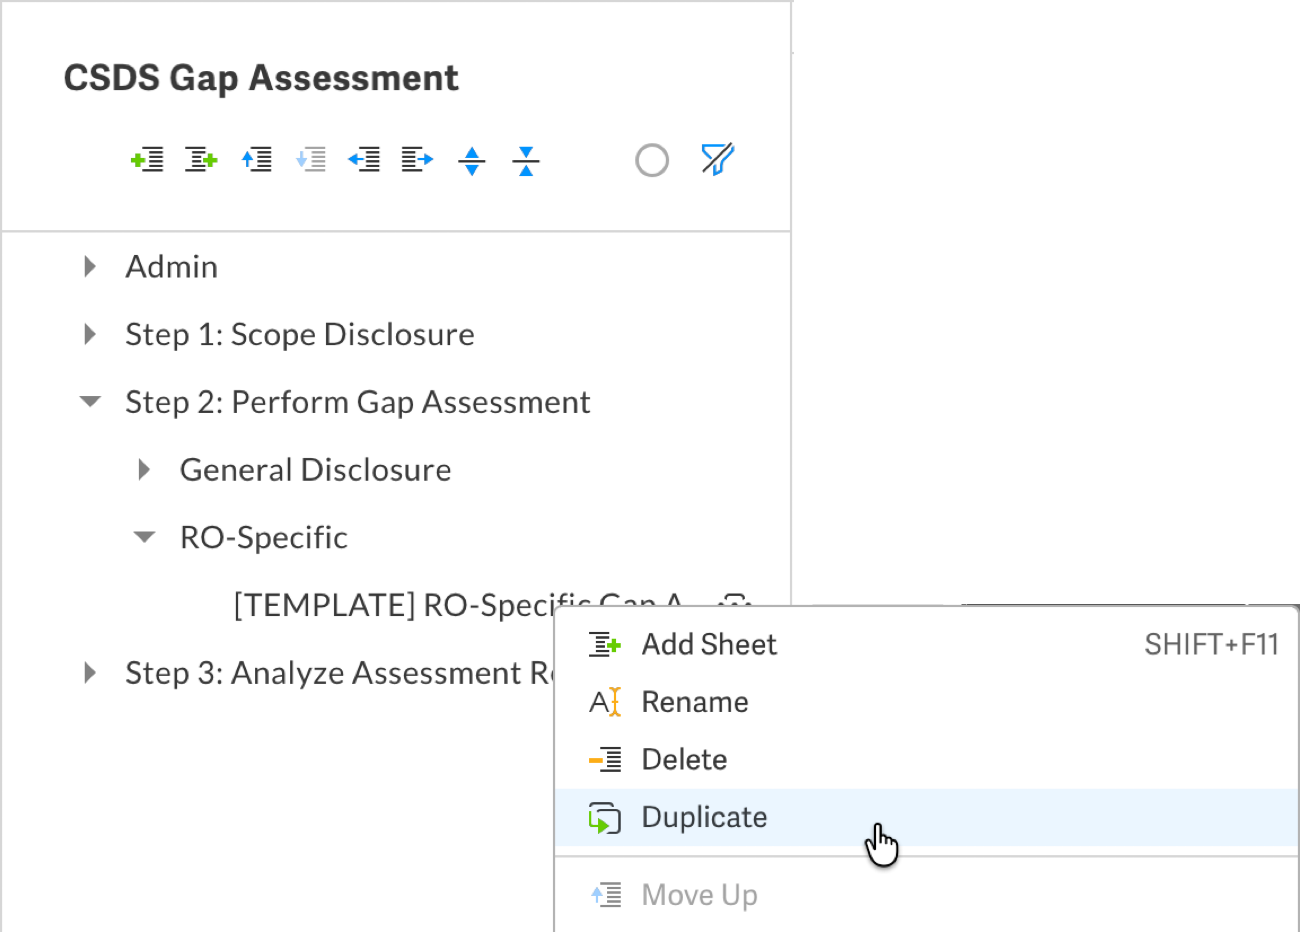Expand the General Disclosure section
1300x932 pixels.
(x=144, y=470)
